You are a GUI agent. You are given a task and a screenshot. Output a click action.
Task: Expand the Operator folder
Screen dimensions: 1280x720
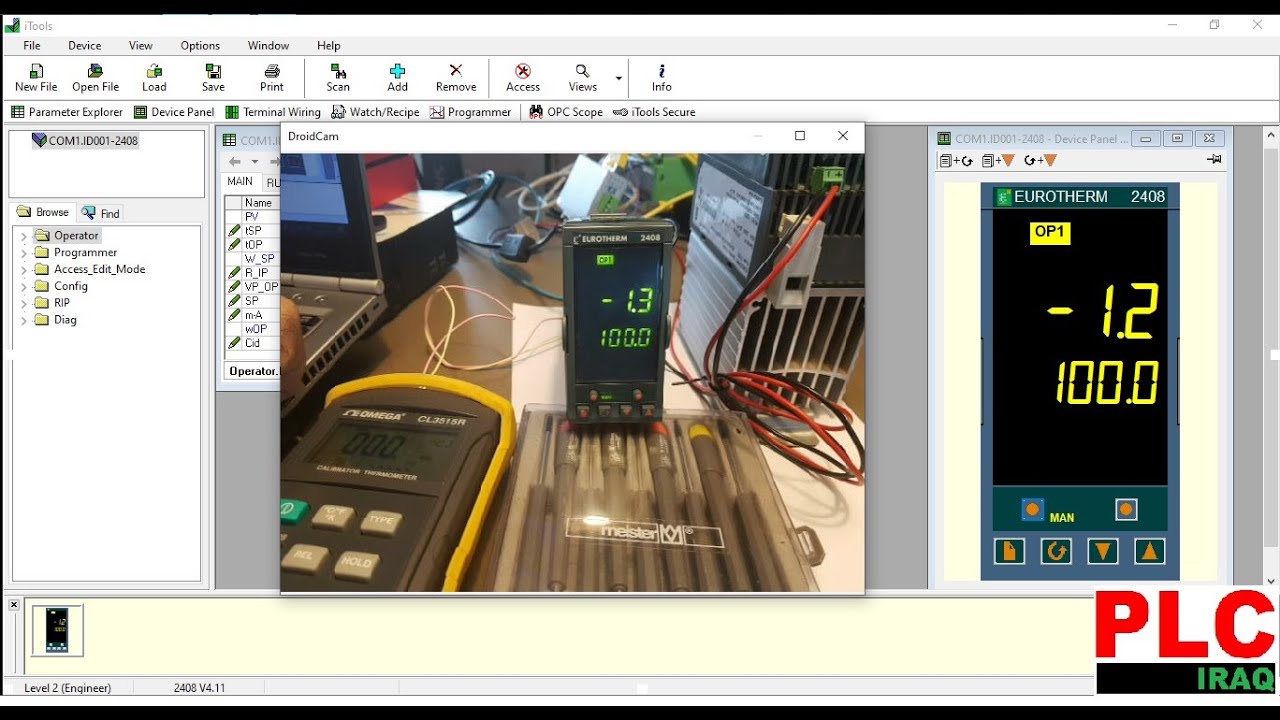(x=24, y=236)
